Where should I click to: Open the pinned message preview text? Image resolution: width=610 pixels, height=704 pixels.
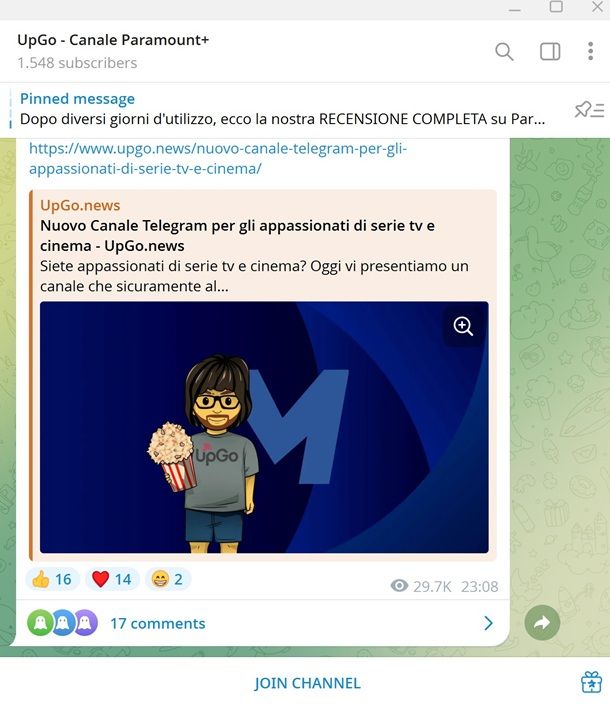282,119
